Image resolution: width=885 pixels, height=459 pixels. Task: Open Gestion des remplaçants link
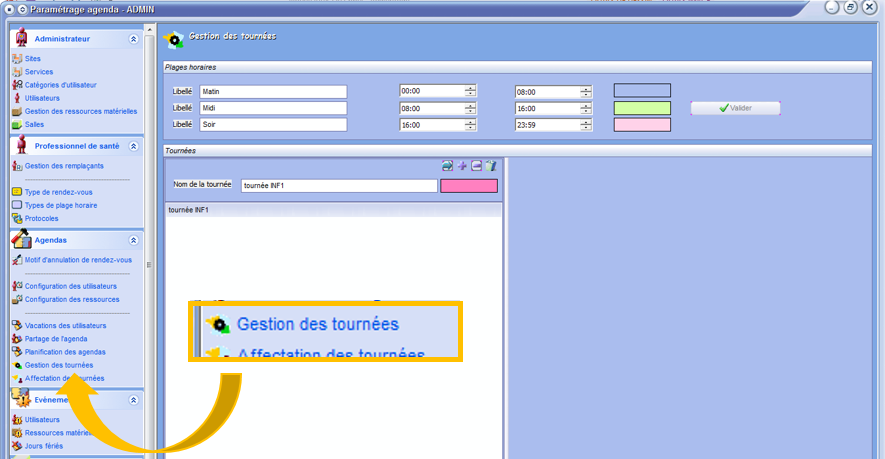64,166
